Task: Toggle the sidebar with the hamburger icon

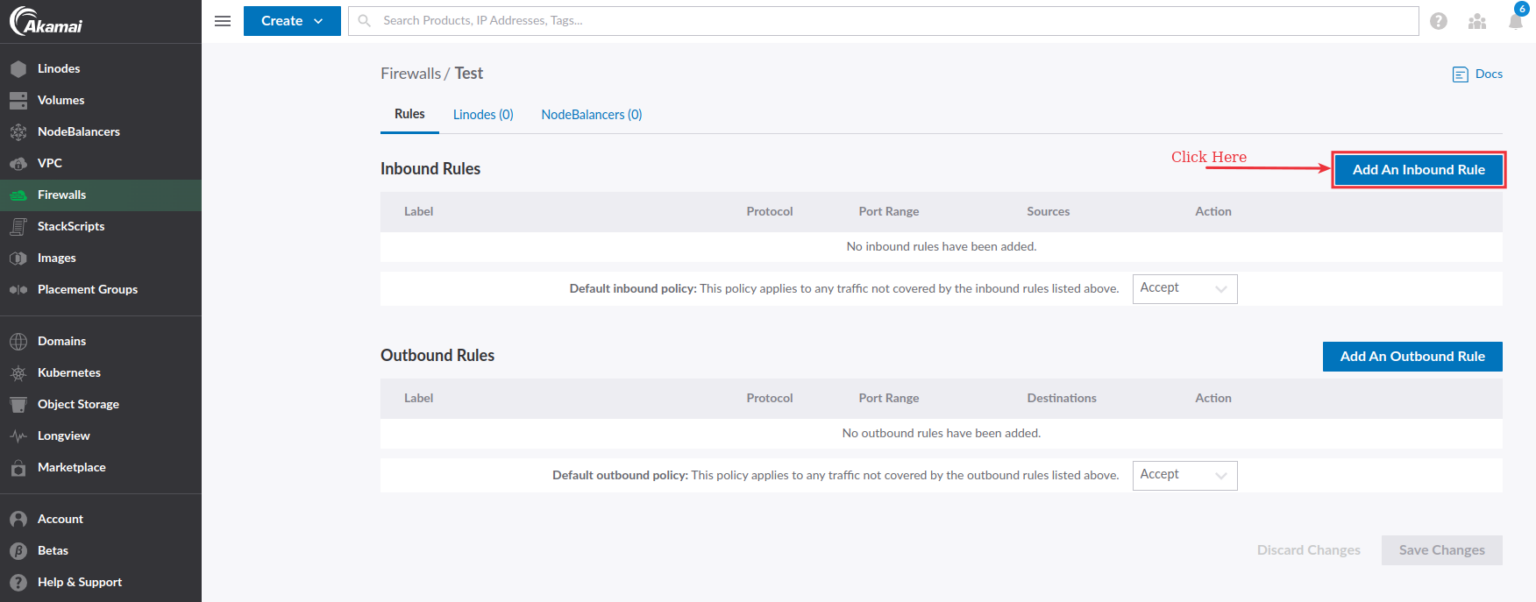Action: (x=222, y=20)
